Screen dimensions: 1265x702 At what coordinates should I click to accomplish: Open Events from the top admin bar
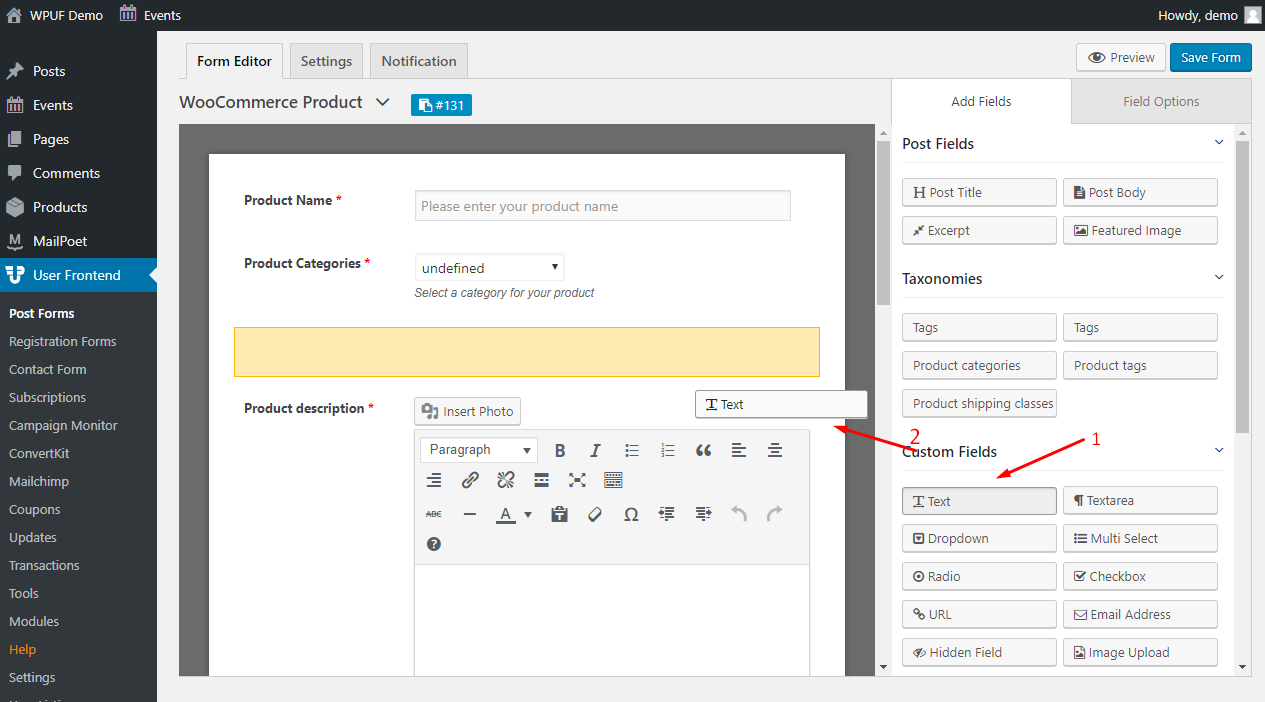click(151, 15)
